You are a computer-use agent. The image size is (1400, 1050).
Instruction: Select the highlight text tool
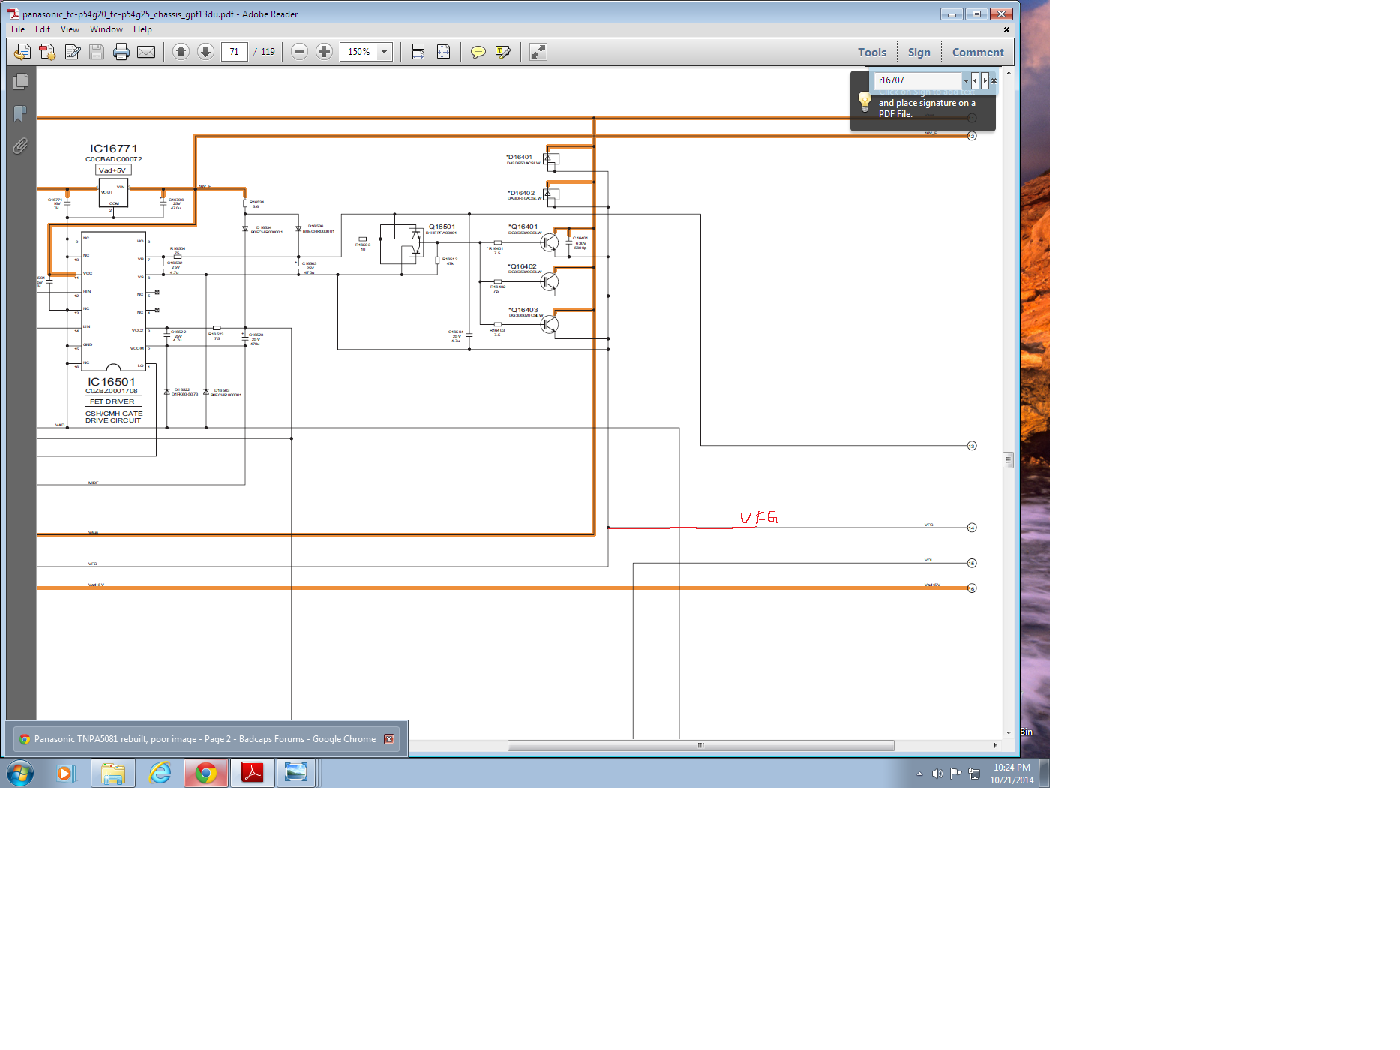click(503, 52)
